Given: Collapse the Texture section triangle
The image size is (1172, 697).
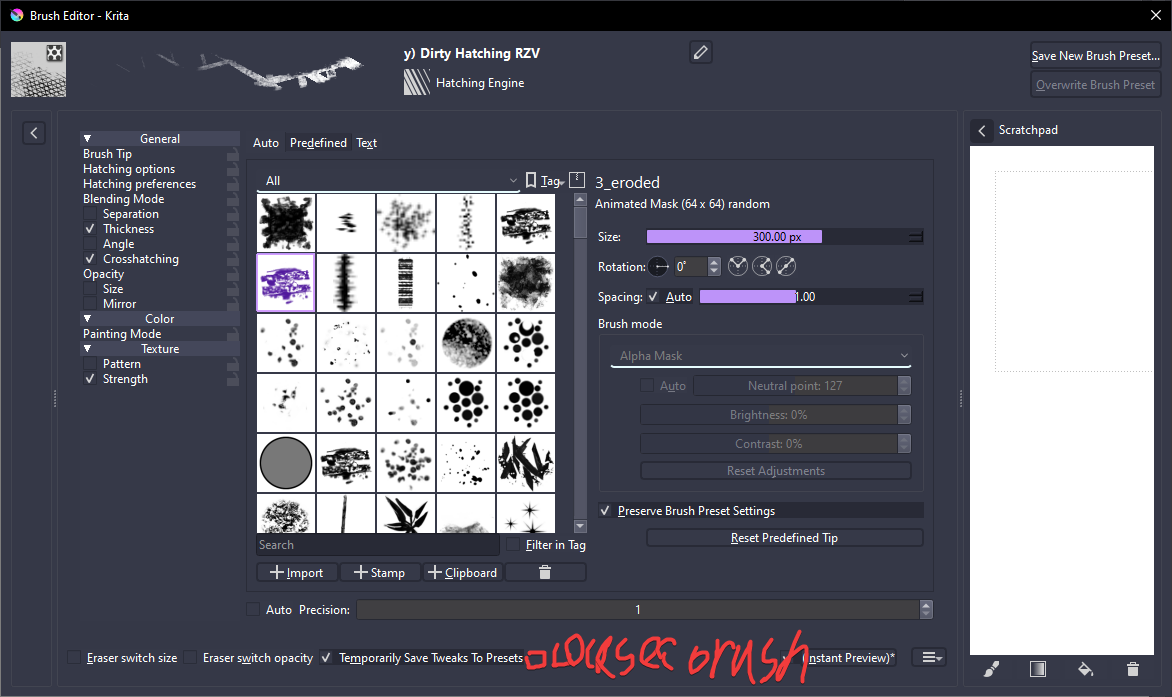Looking at the screenshot, I should [x=87, y=349].
